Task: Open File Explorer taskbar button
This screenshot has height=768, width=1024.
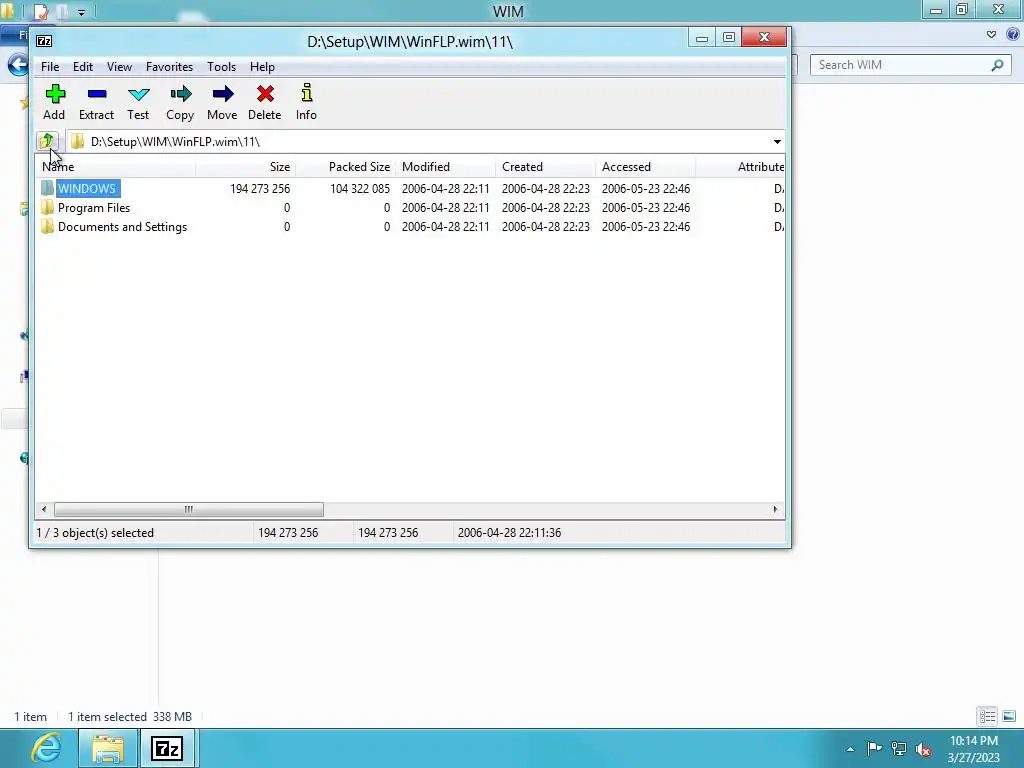Action: point(108,748)
